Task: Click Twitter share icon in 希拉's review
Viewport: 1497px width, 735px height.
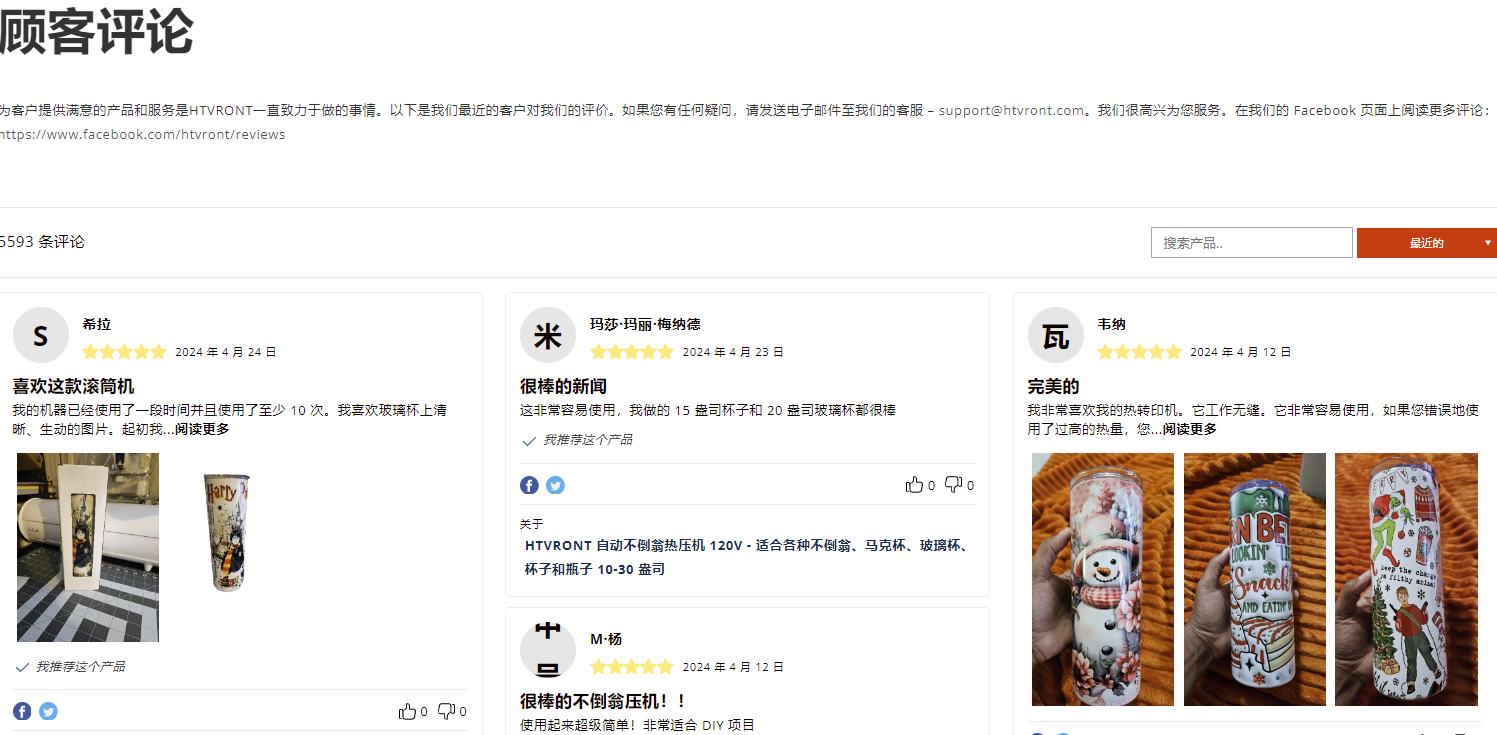Action: pos(48,711)
